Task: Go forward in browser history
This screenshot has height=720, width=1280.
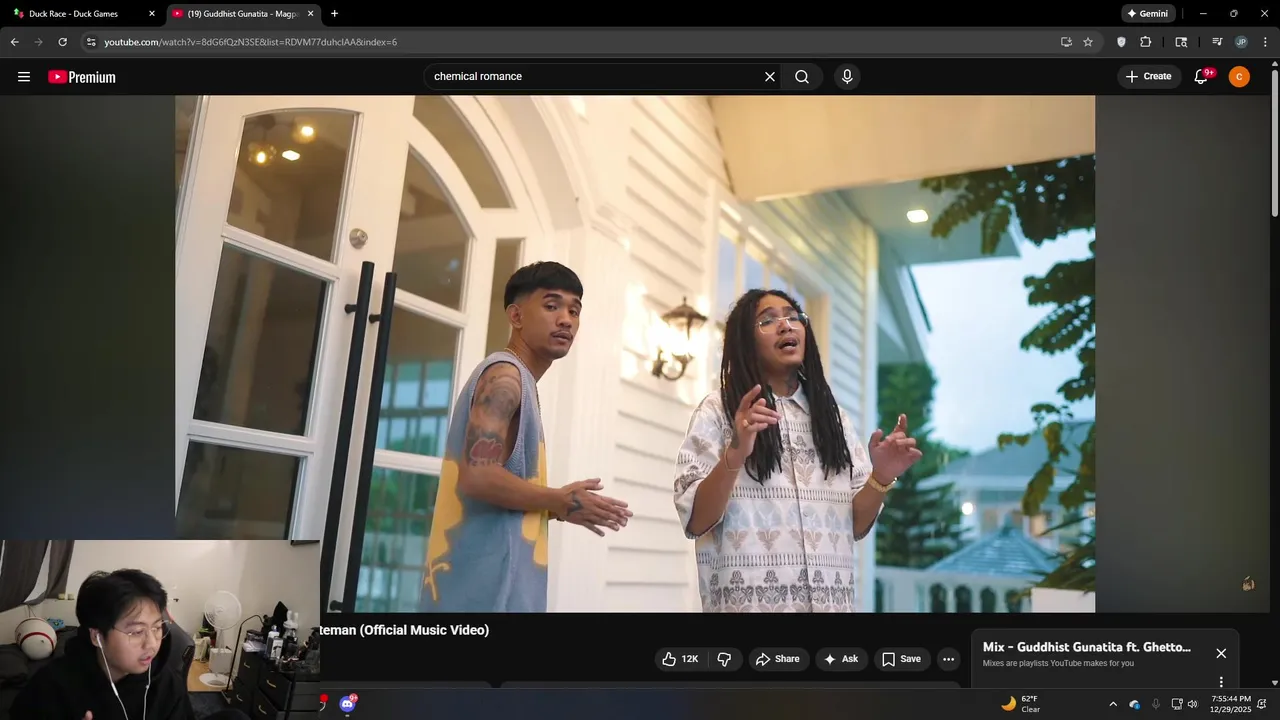Action: [x=38, y=42]
